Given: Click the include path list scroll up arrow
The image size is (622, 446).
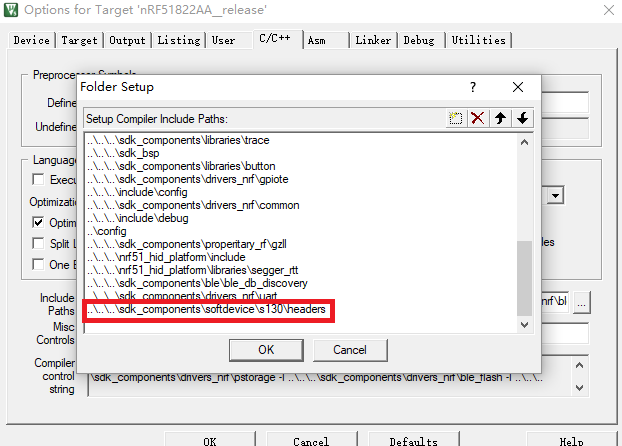Looking at the screenshot, I should (x=524, y=142).
